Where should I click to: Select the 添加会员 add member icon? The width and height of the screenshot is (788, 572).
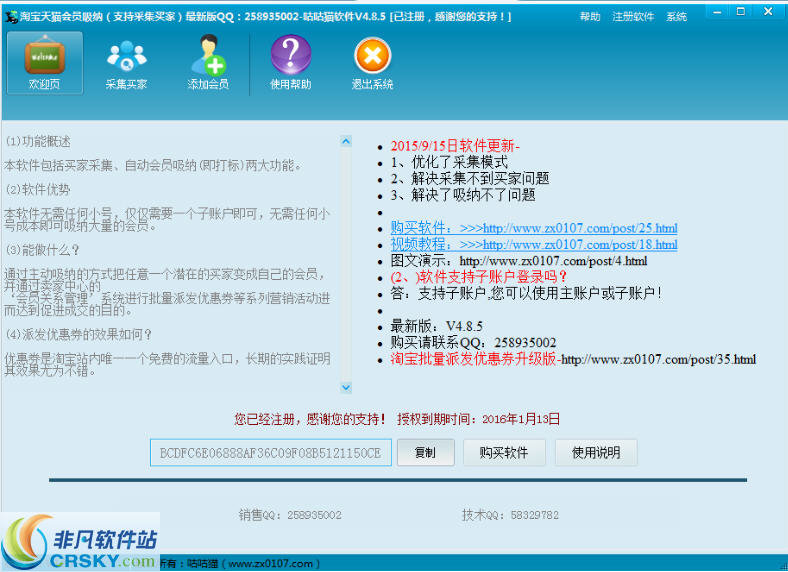click(208, 63)
